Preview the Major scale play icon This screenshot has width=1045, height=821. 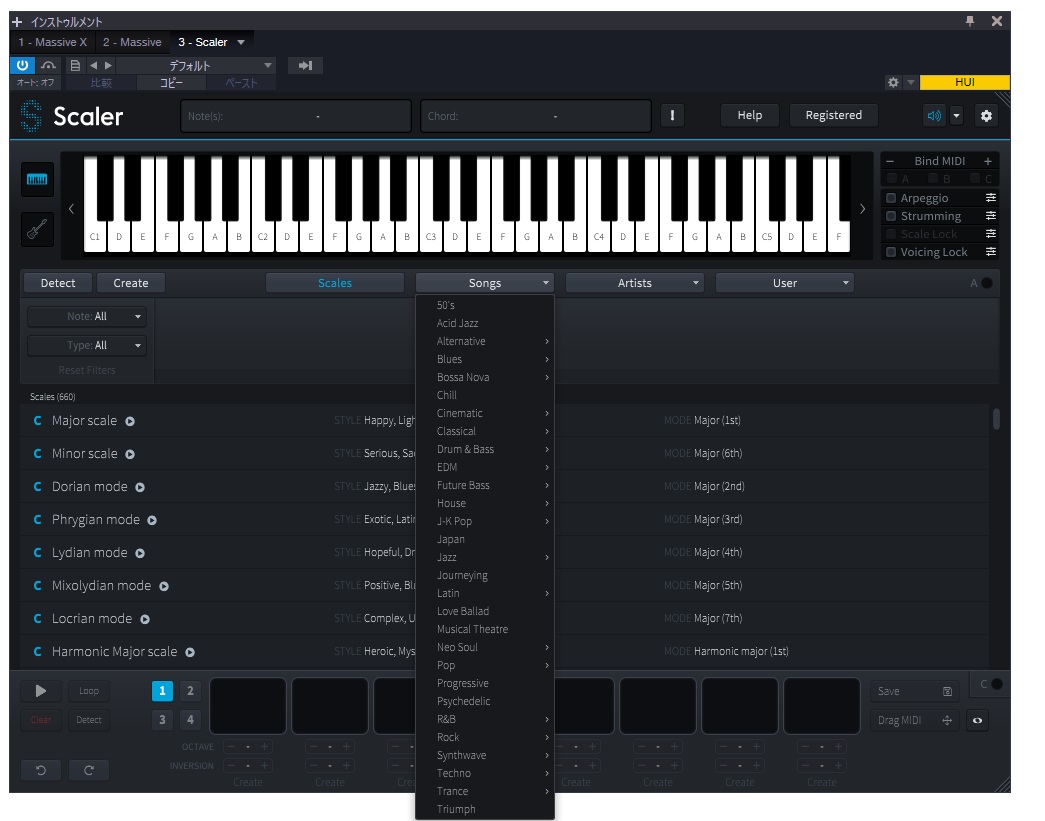click(130, 421)
